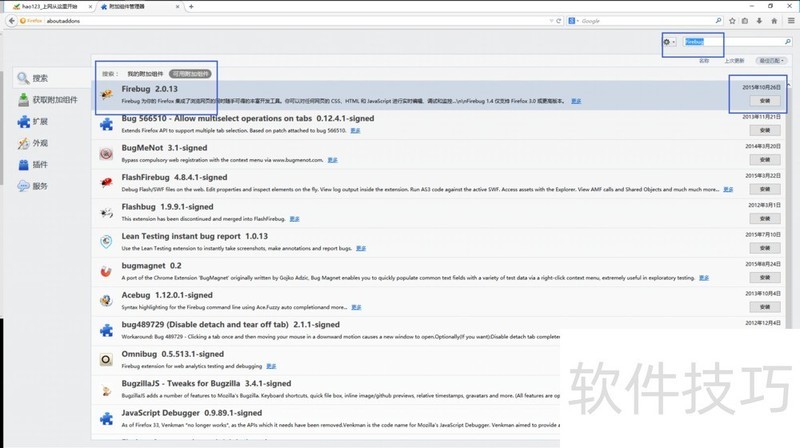Install the Acebug add-on
The image size is (800, 448).
tap(765, 307)
